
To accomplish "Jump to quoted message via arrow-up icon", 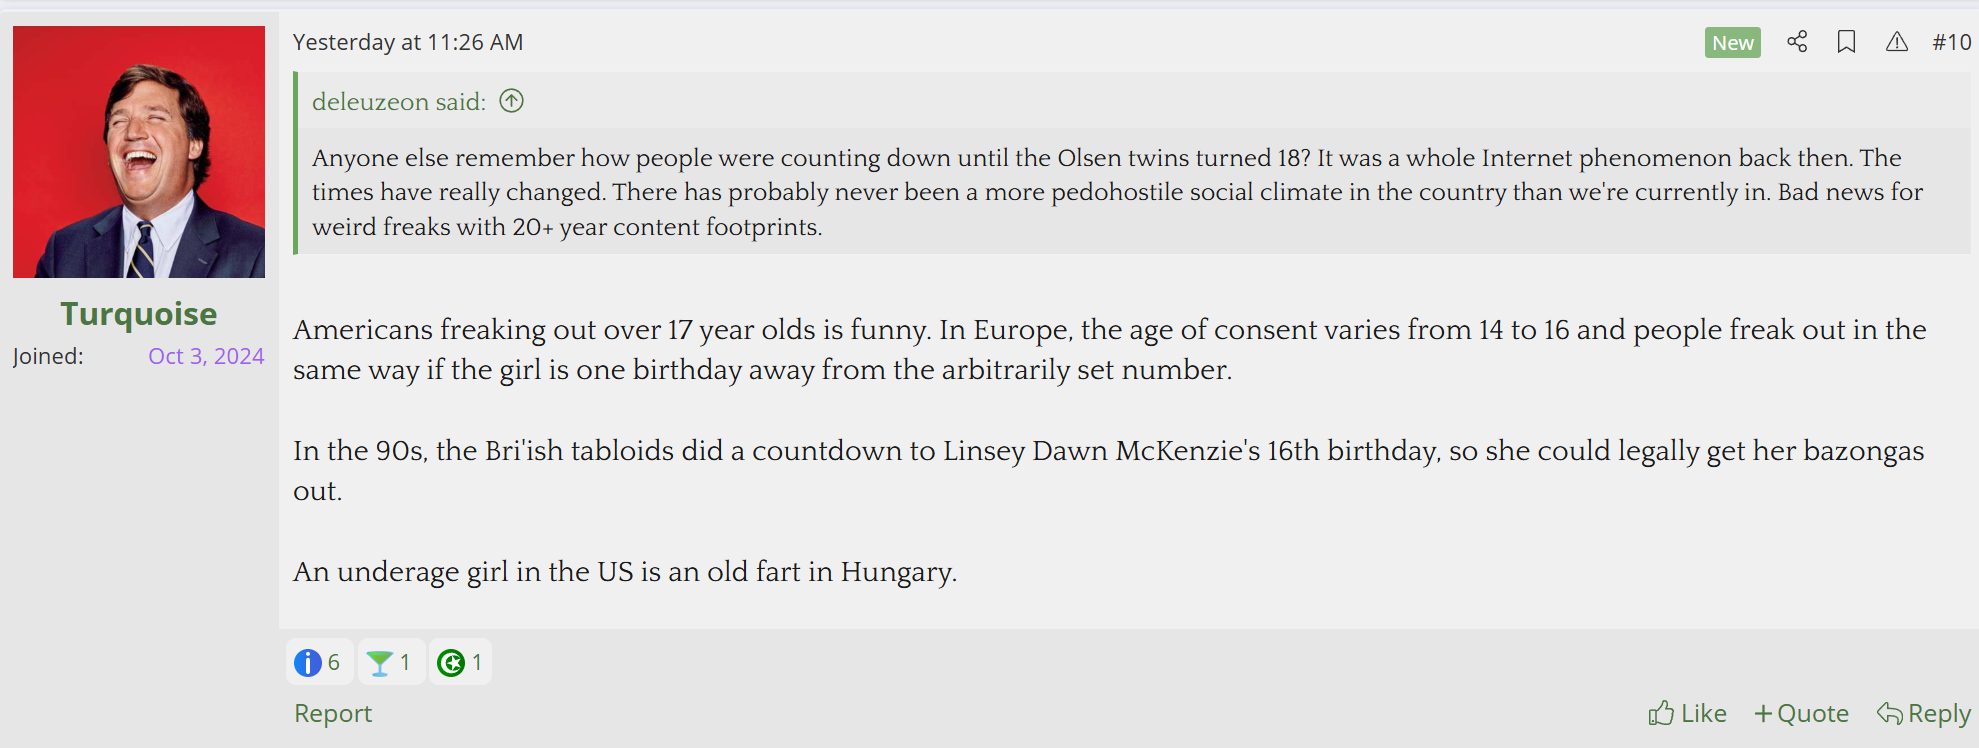I will [510, 101].
